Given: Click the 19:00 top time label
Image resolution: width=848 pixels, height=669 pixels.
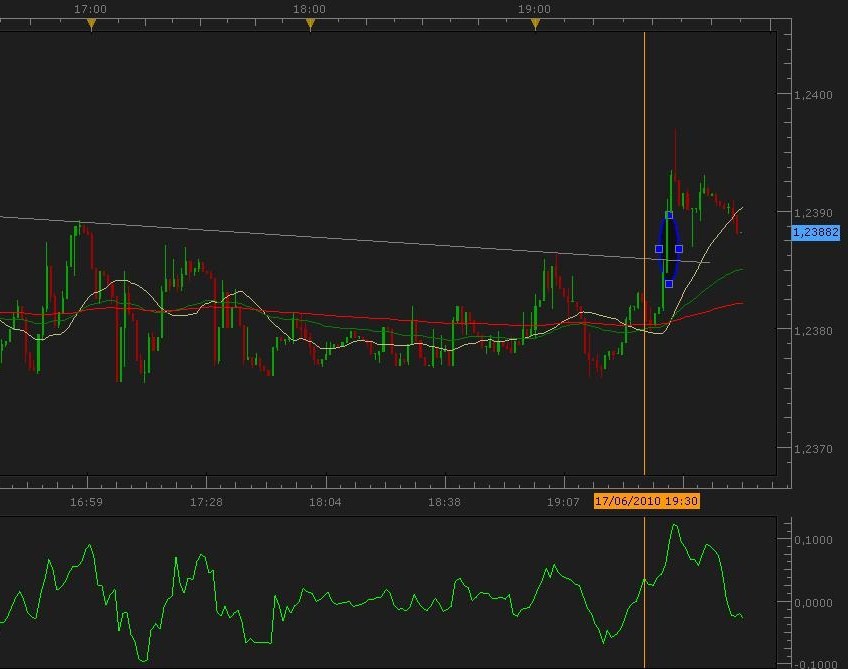Looking at the screenshot, I should click(534, 9).
